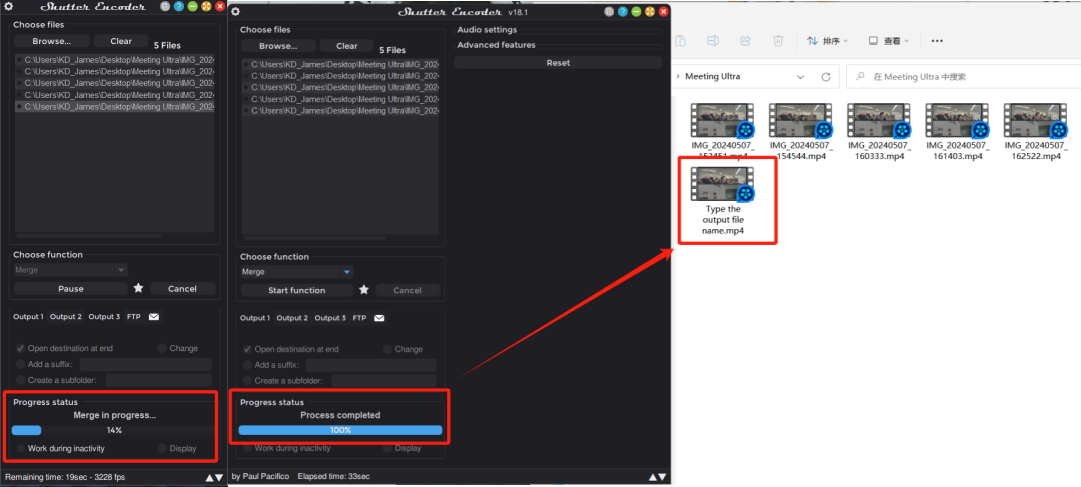Click the Start function button

click(x=296, y=290)
